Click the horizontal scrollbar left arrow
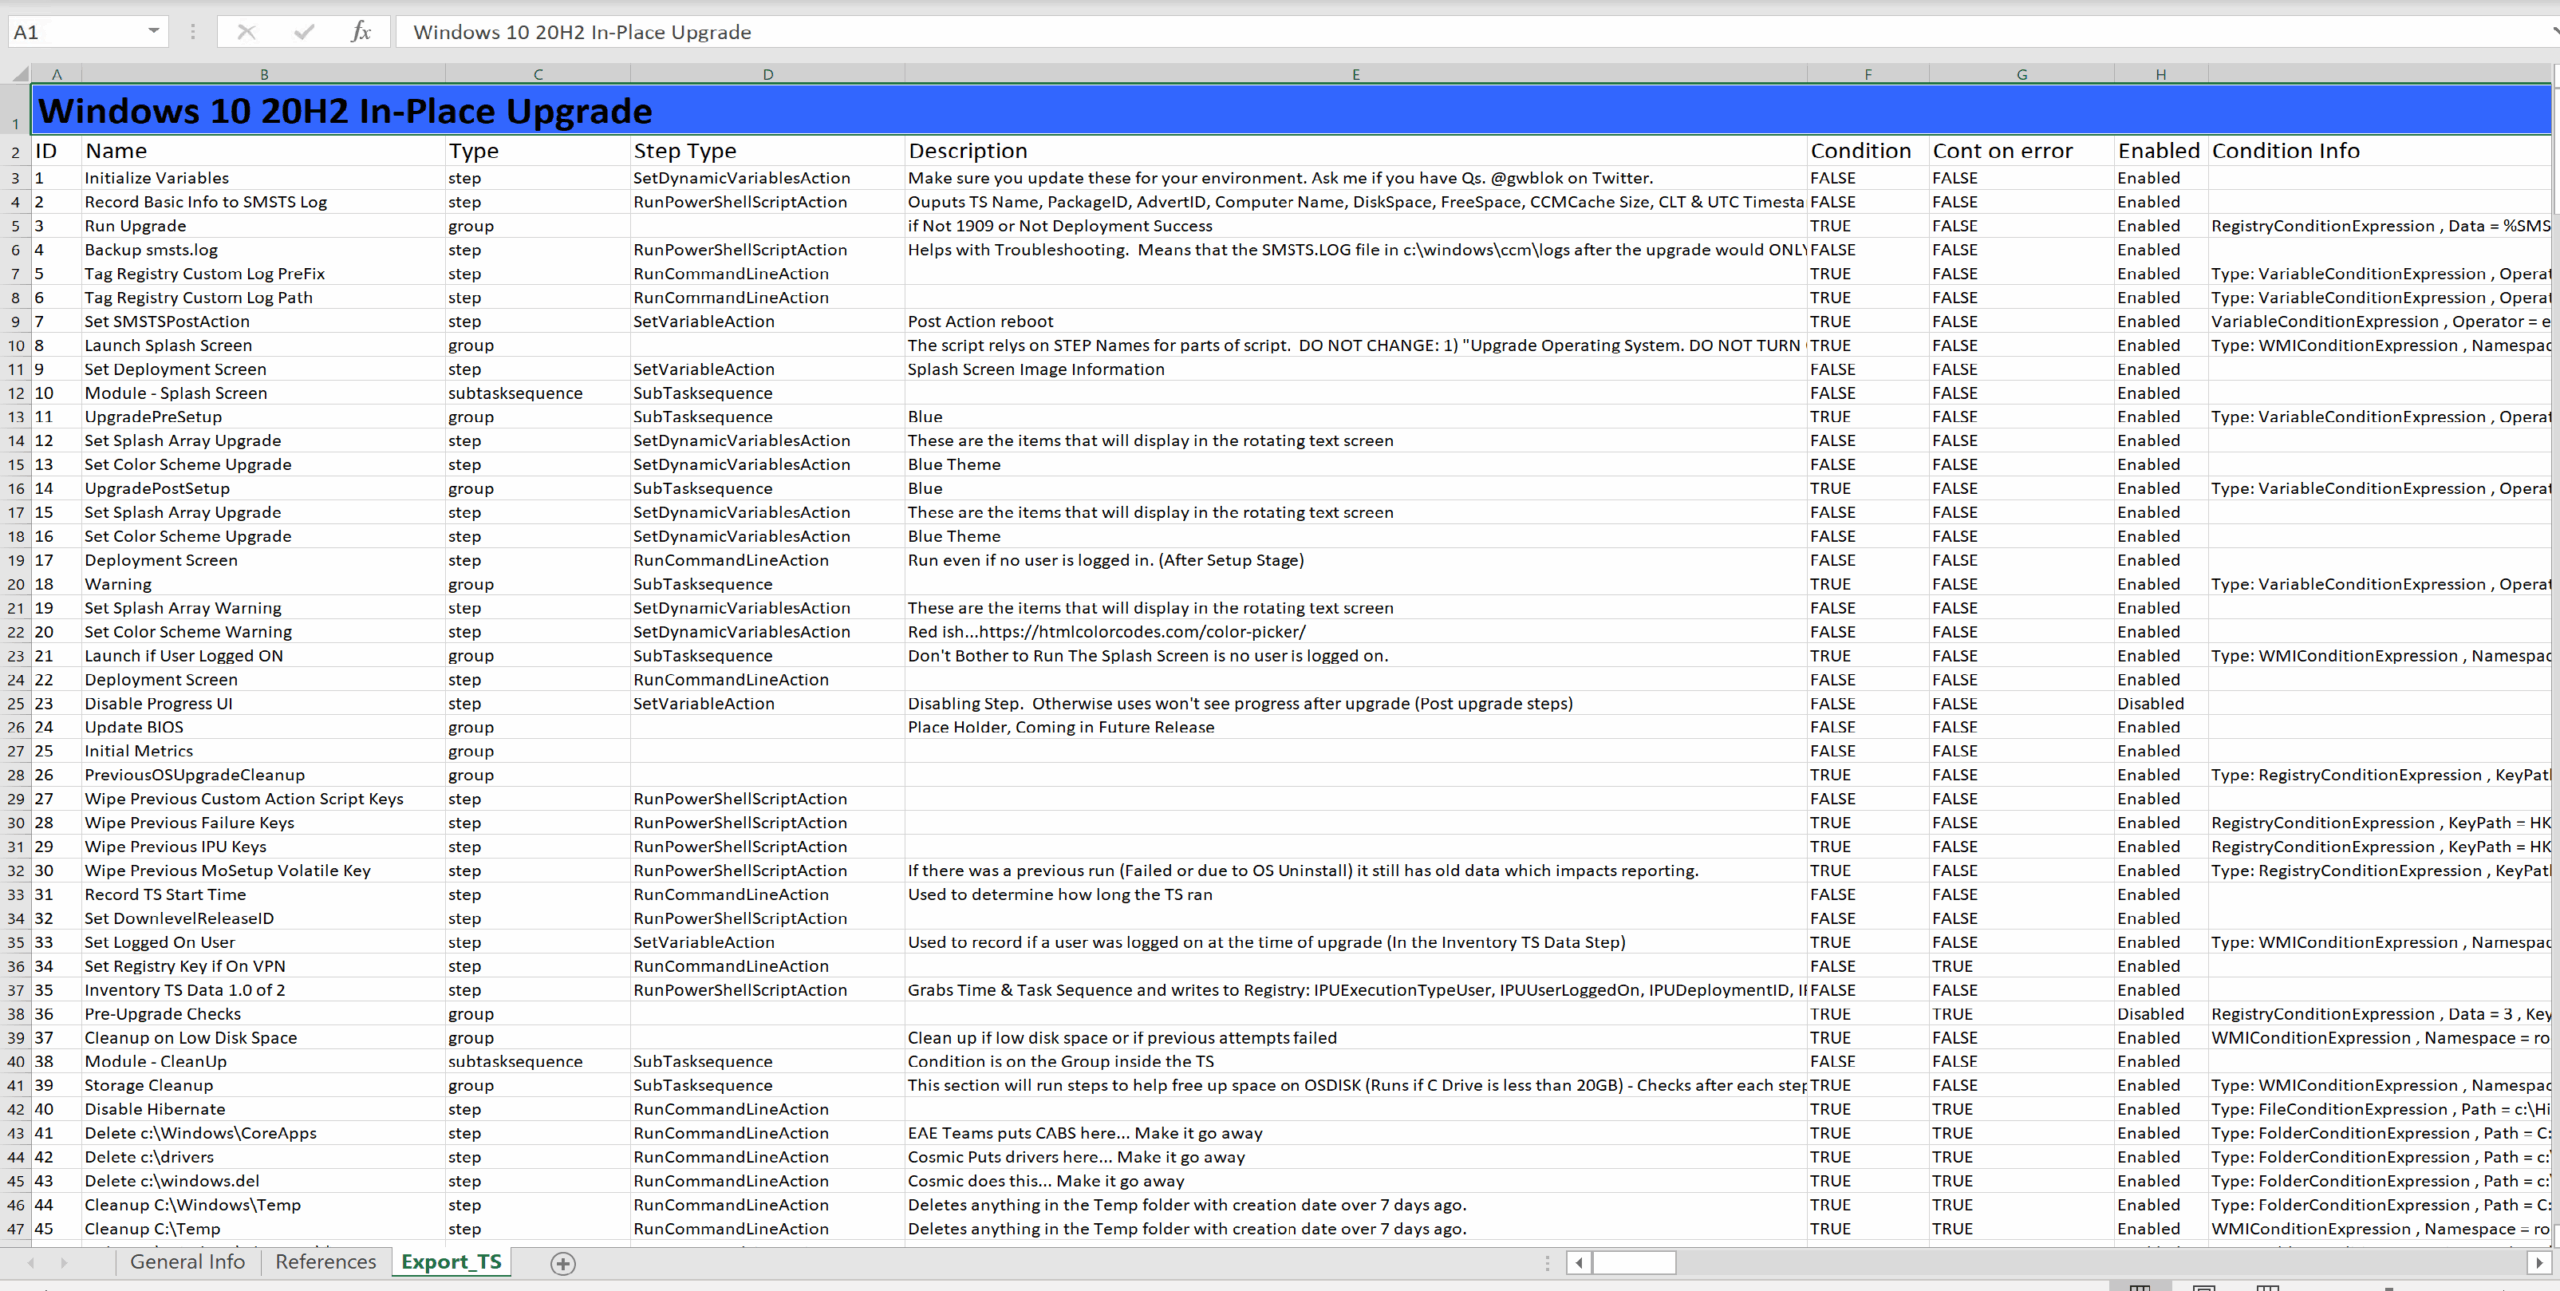The width and height of the screenshot is (2560, 1291). [1579, 1263]
